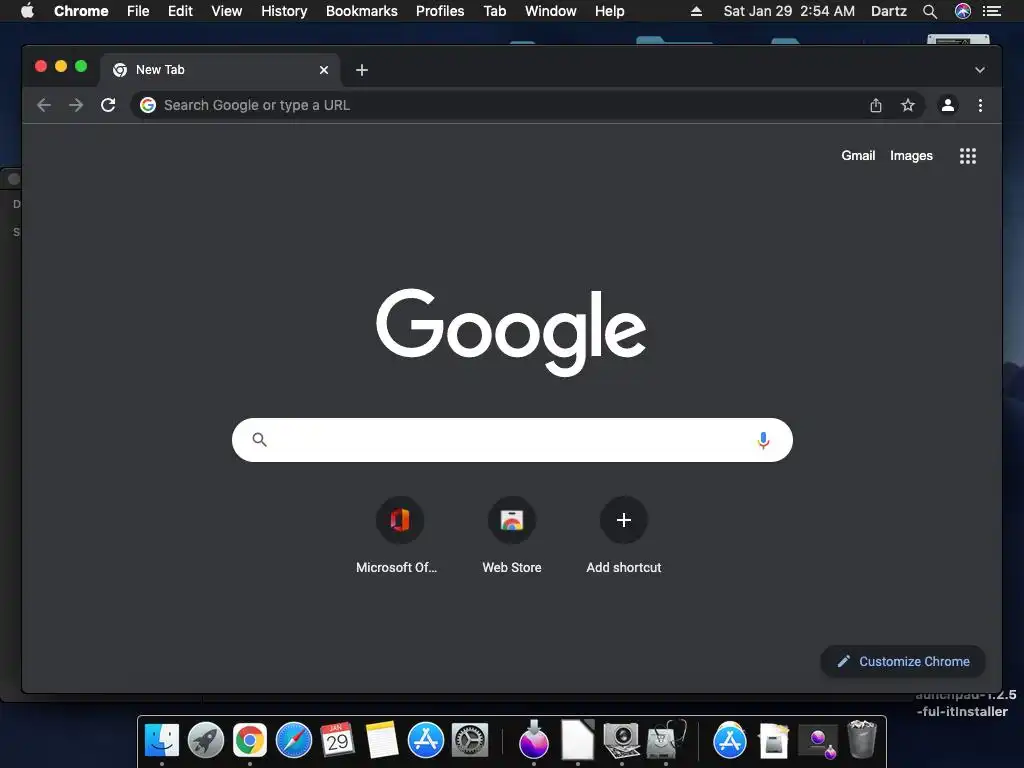1024x768 pixels.
Task: Open Calendar from the Dock
Action: click(x=338, y=741)
